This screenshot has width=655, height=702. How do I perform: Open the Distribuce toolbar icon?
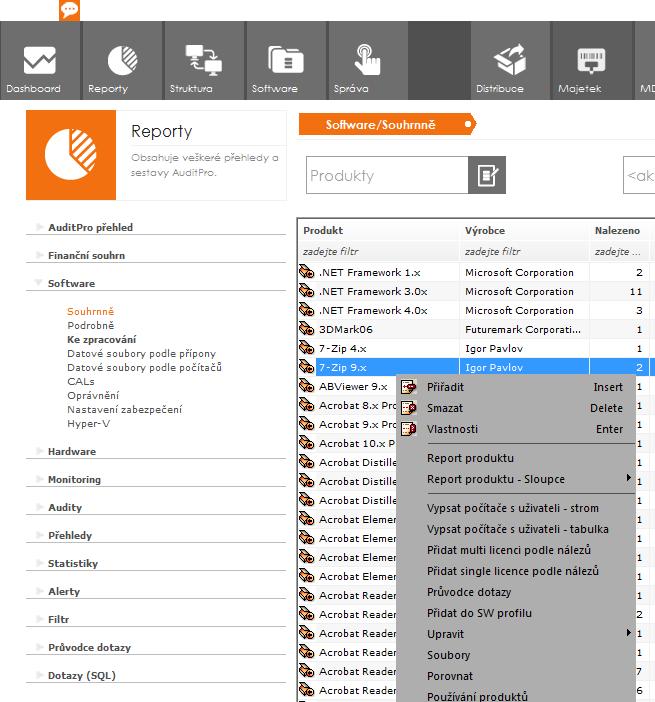(510, 60)
